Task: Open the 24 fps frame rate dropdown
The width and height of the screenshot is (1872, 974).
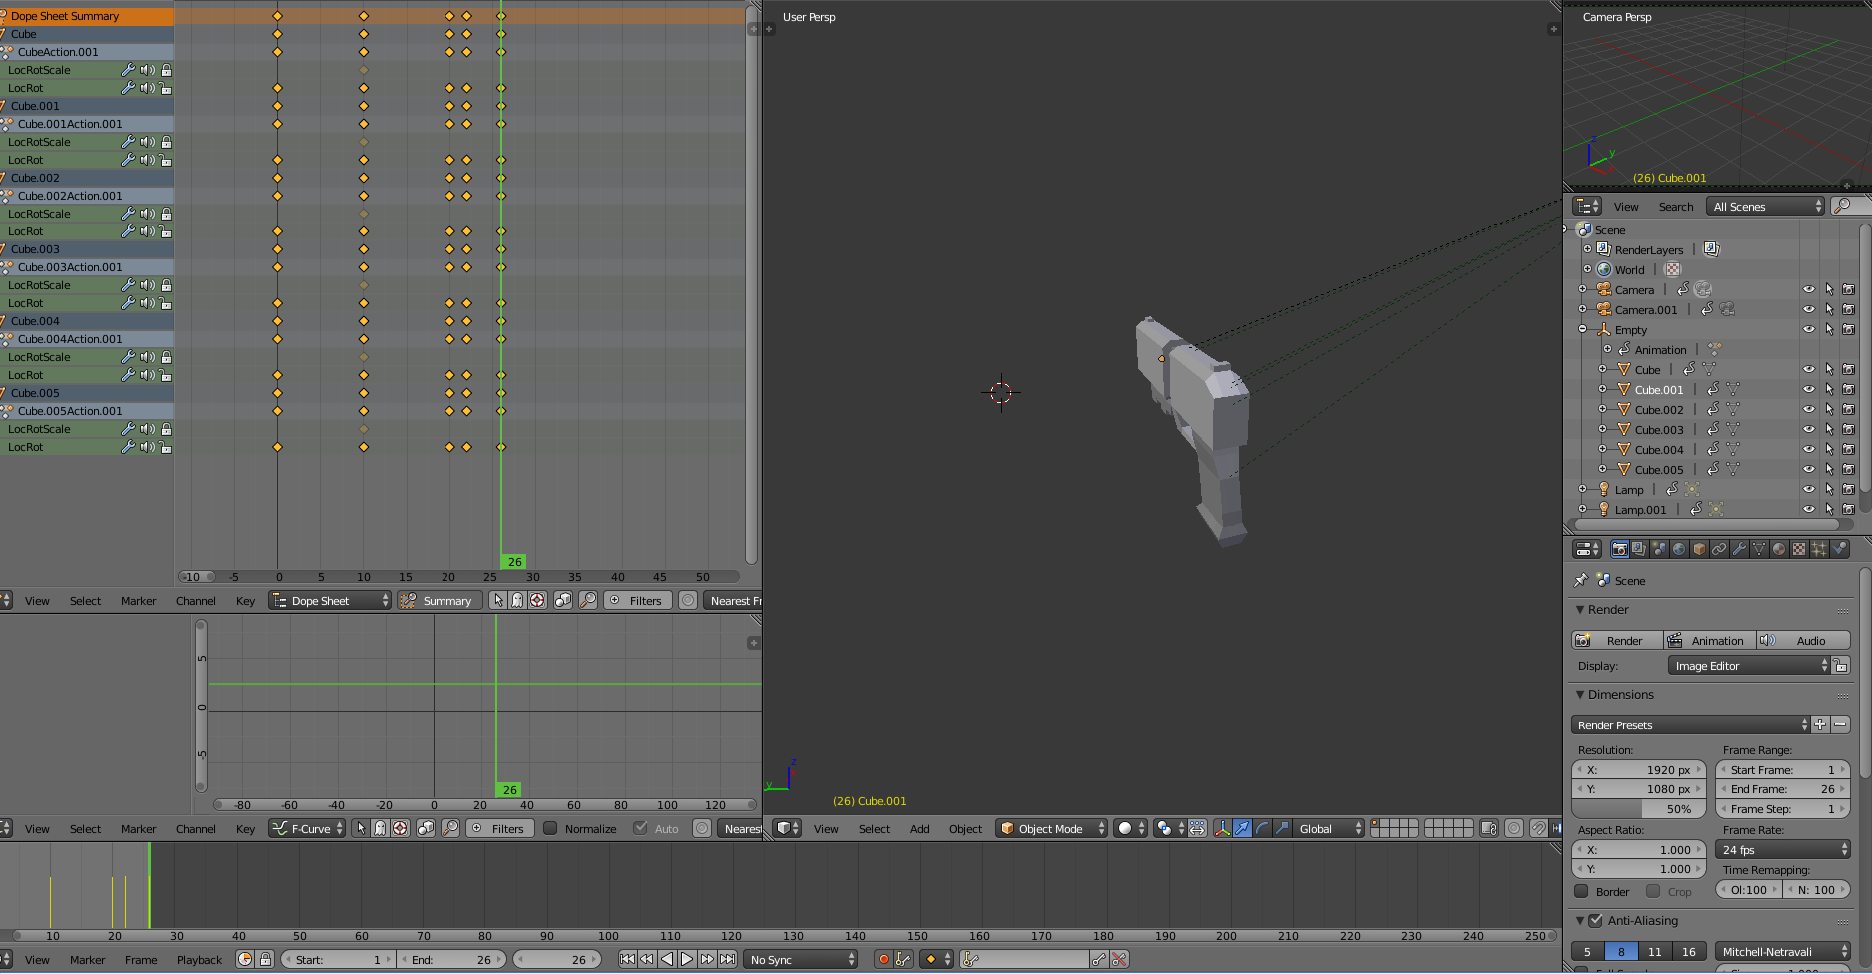Action: point(1783,849)
